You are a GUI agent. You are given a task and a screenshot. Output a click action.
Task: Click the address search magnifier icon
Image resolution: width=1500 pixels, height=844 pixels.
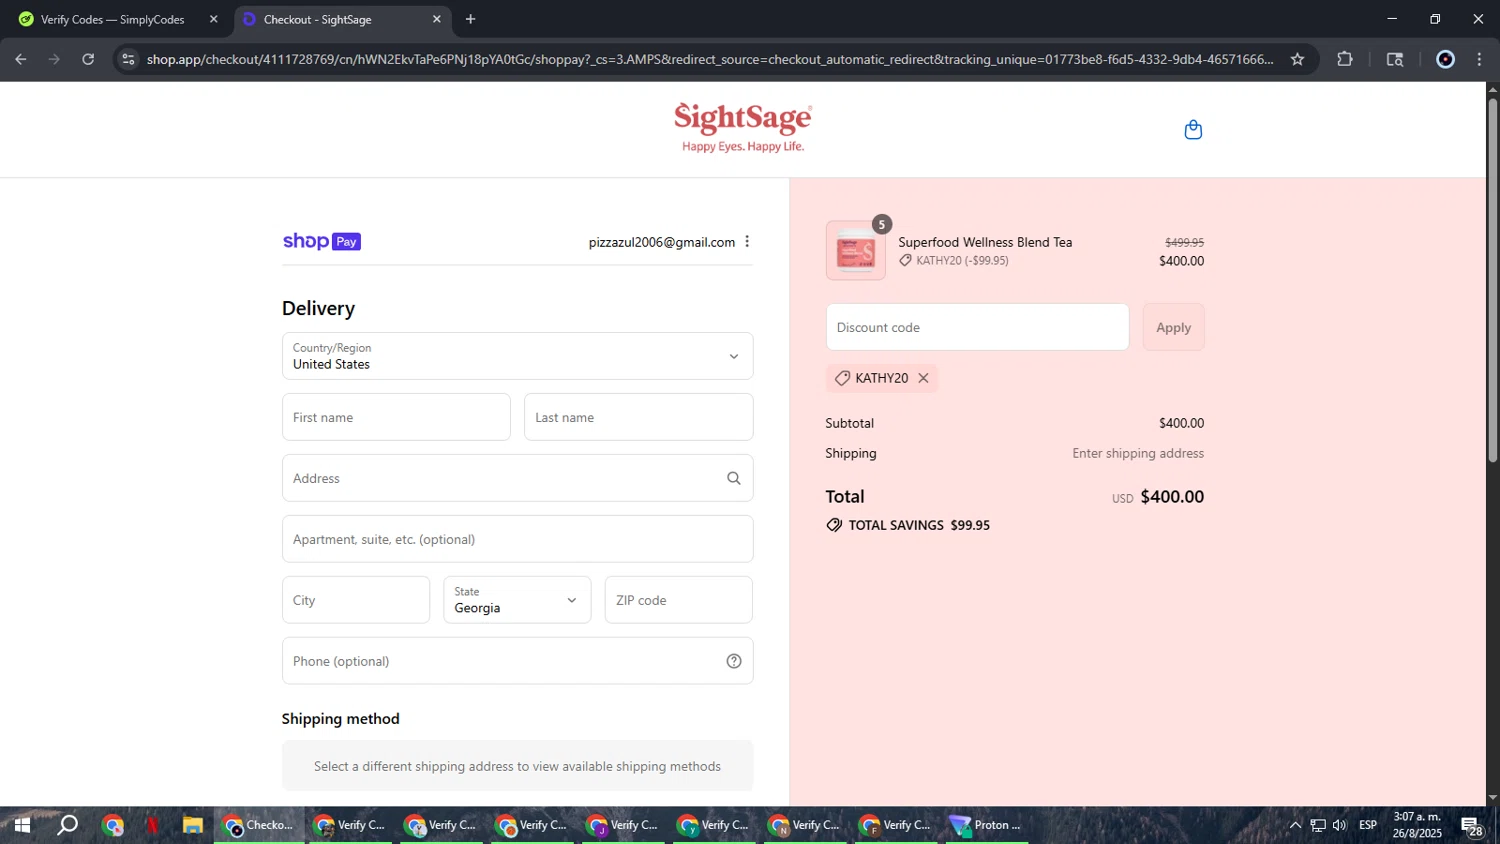(734, 478)
